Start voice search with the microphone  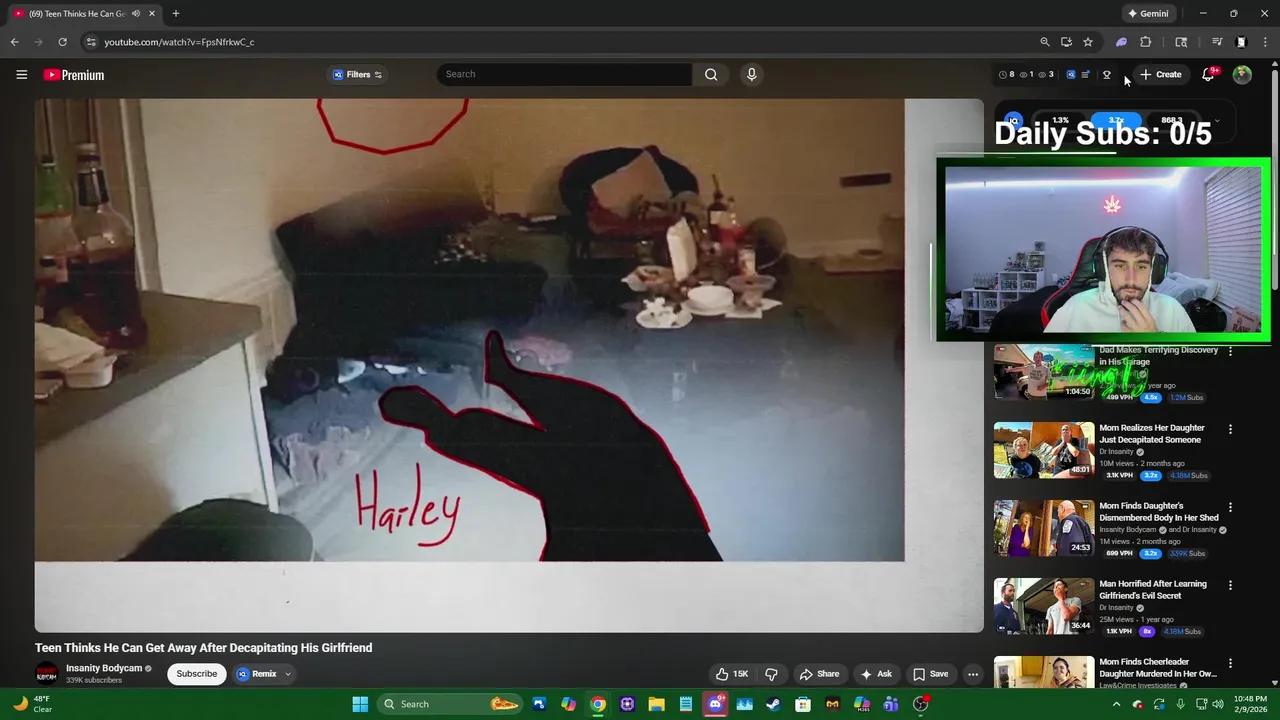[751, 74]
